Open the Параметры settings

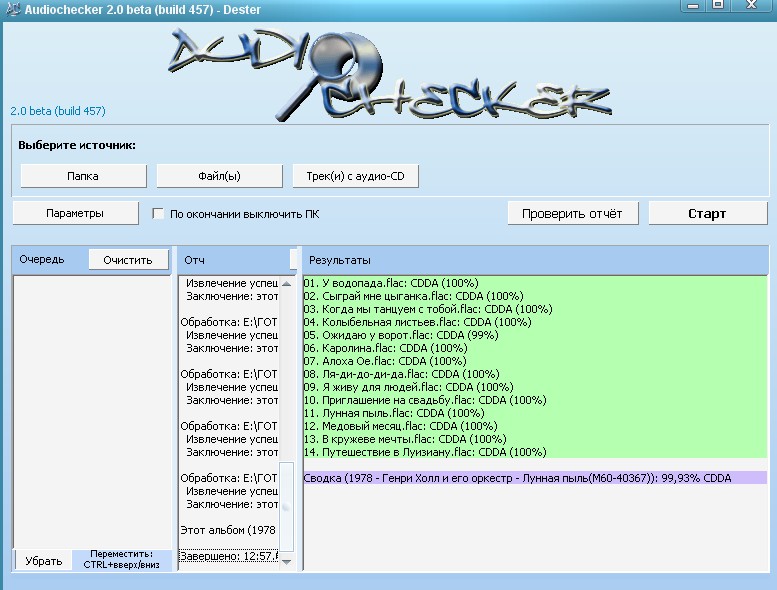point(74,213)
